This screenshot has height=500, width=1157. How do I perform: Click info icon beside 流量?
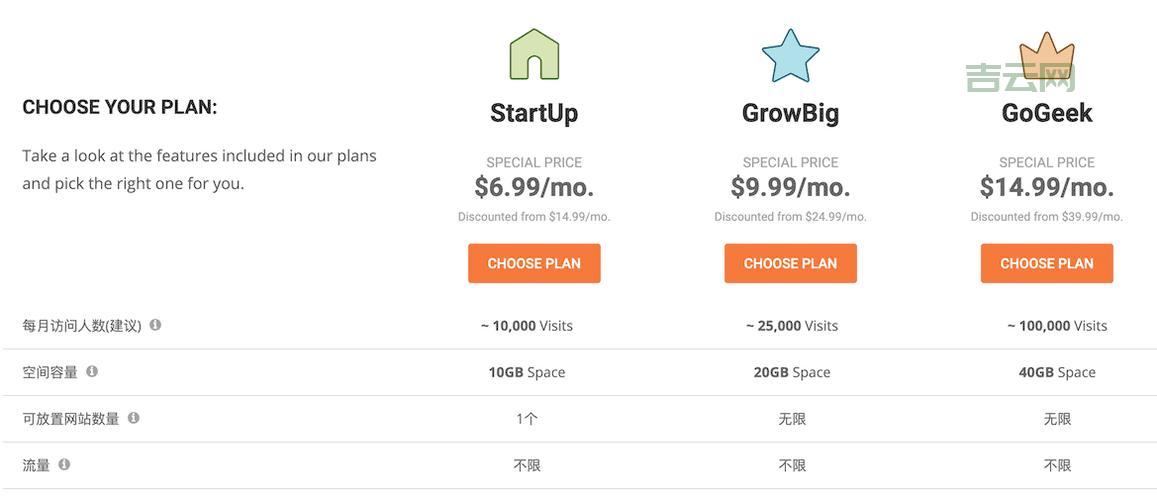[64, 464]
